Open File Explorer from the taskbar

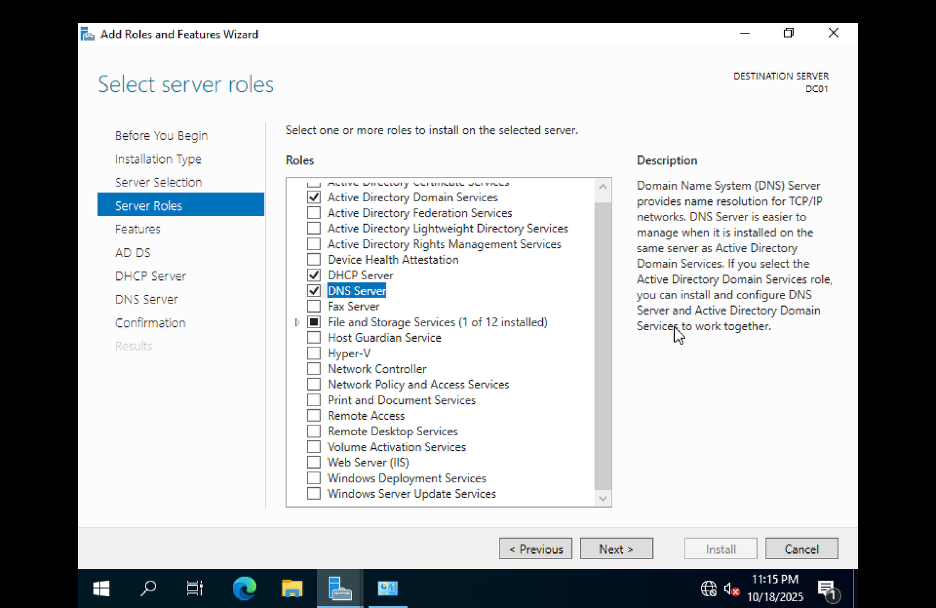tap(292, 588)
